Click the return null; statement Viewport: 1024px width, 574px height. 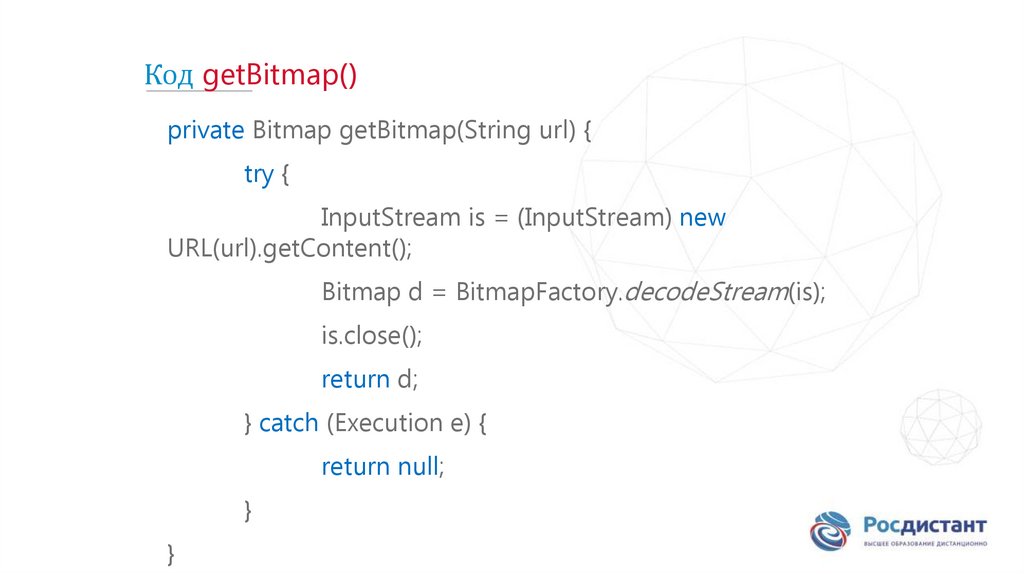tap(381, 466)
